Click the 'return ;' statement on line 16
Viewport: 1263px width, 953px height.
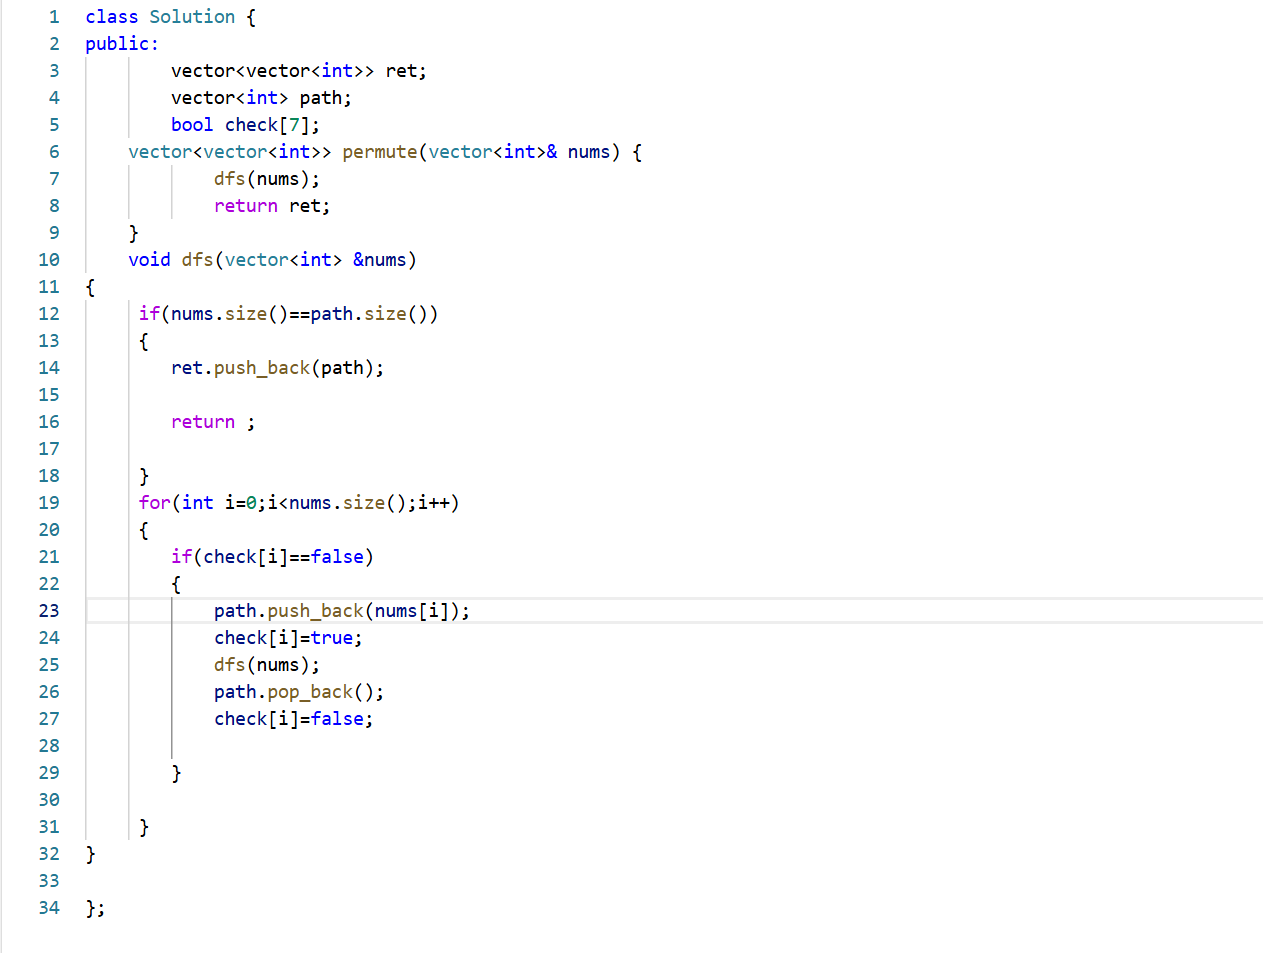coord(213,422)
